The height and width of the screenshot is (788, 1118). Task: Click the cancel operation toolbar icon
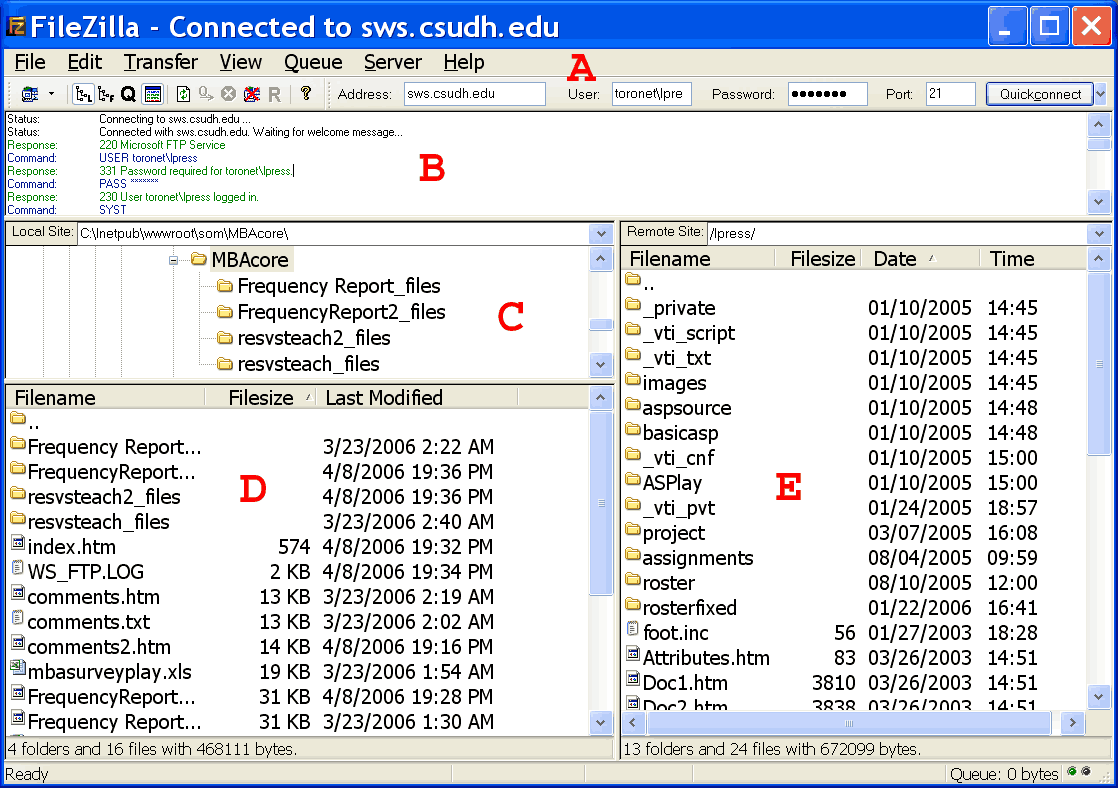(228, 93)
